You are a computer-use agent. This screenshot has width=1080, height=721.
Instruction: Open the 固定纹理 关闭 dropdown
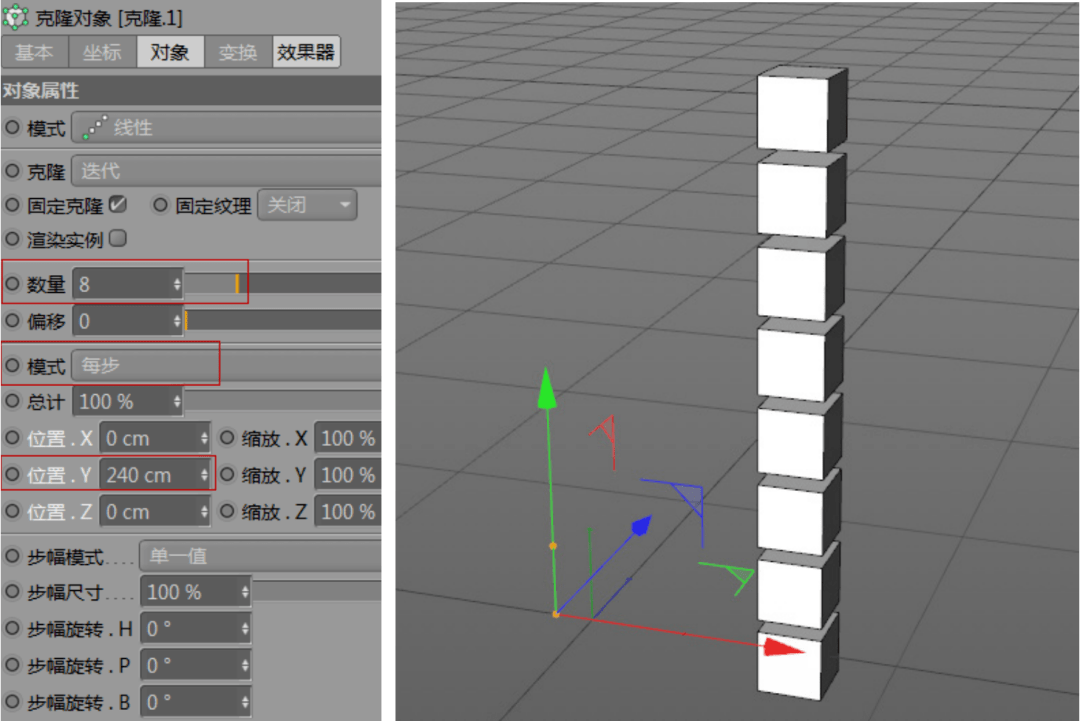(x=307, y=205)
